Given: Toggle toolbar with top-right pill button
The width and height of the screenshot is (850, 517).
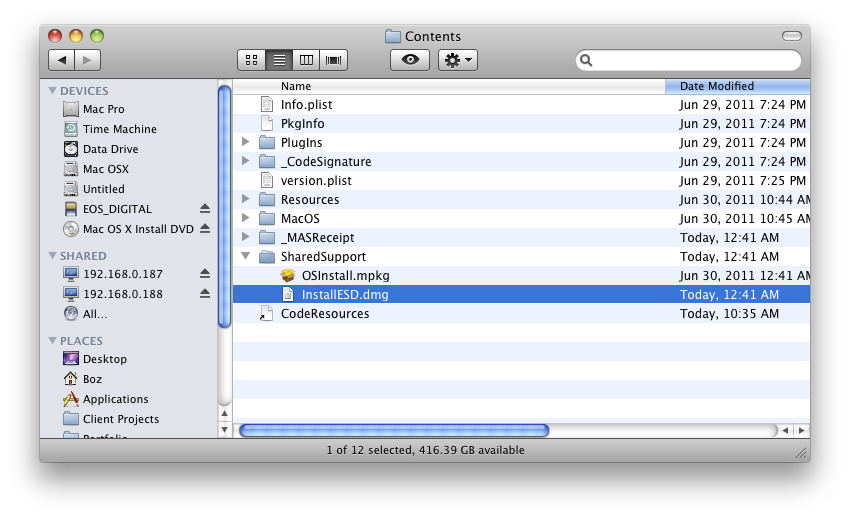Looking at the screenshot, I should [x=791, y=36].
